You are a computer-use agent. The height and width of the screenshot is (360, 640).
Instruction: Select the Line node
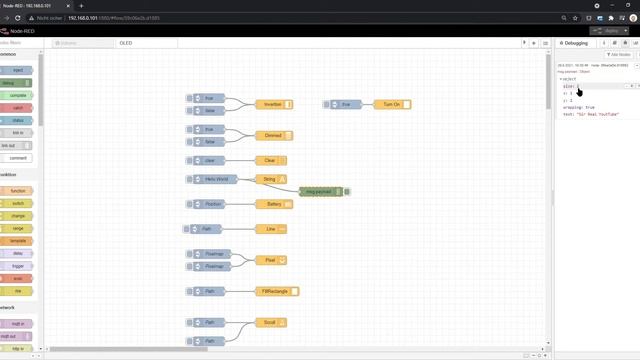click(270, 229)
